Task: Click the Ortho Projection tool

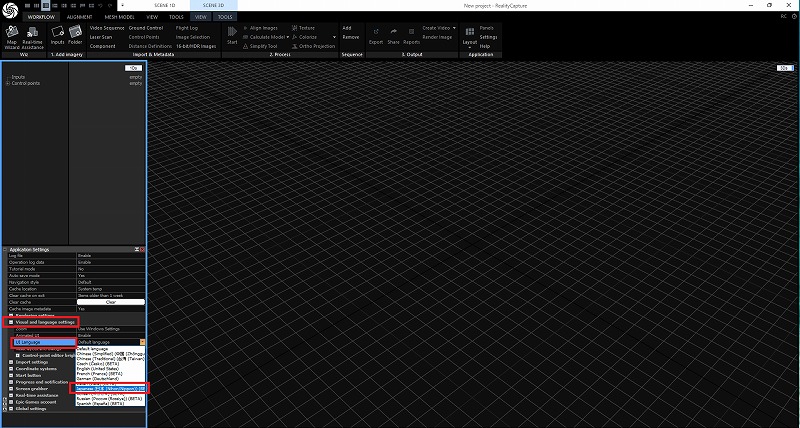Action: (313, 46)
